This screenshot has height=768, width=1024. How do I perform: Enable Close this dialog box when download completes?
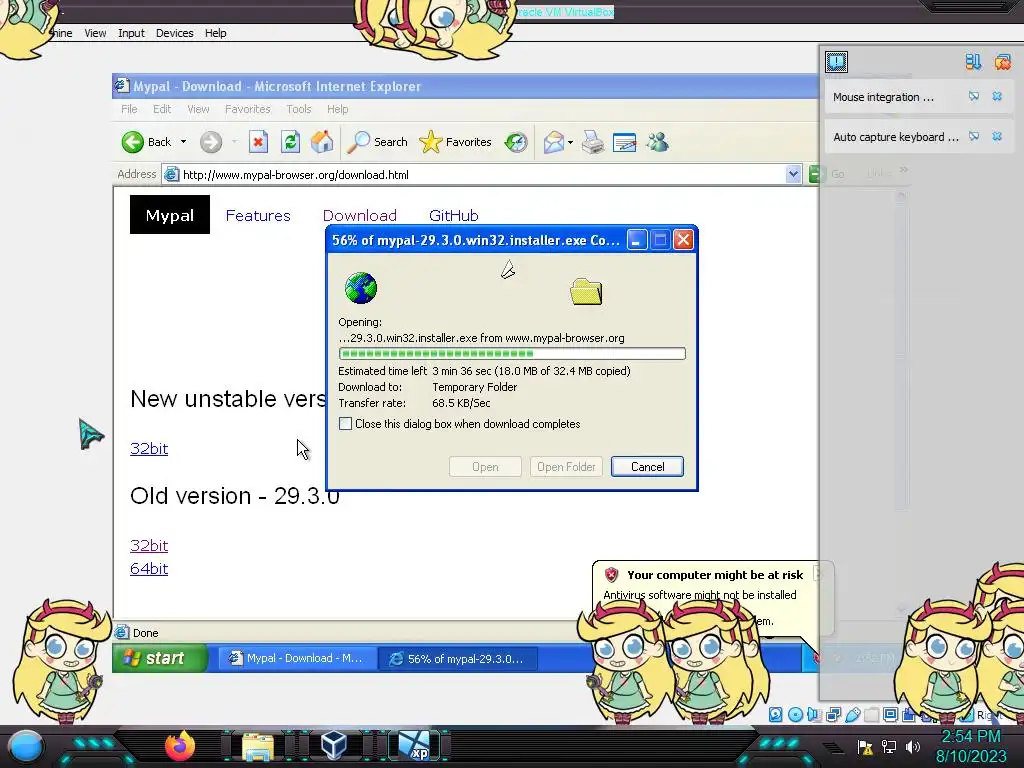(x=345, y=424)
